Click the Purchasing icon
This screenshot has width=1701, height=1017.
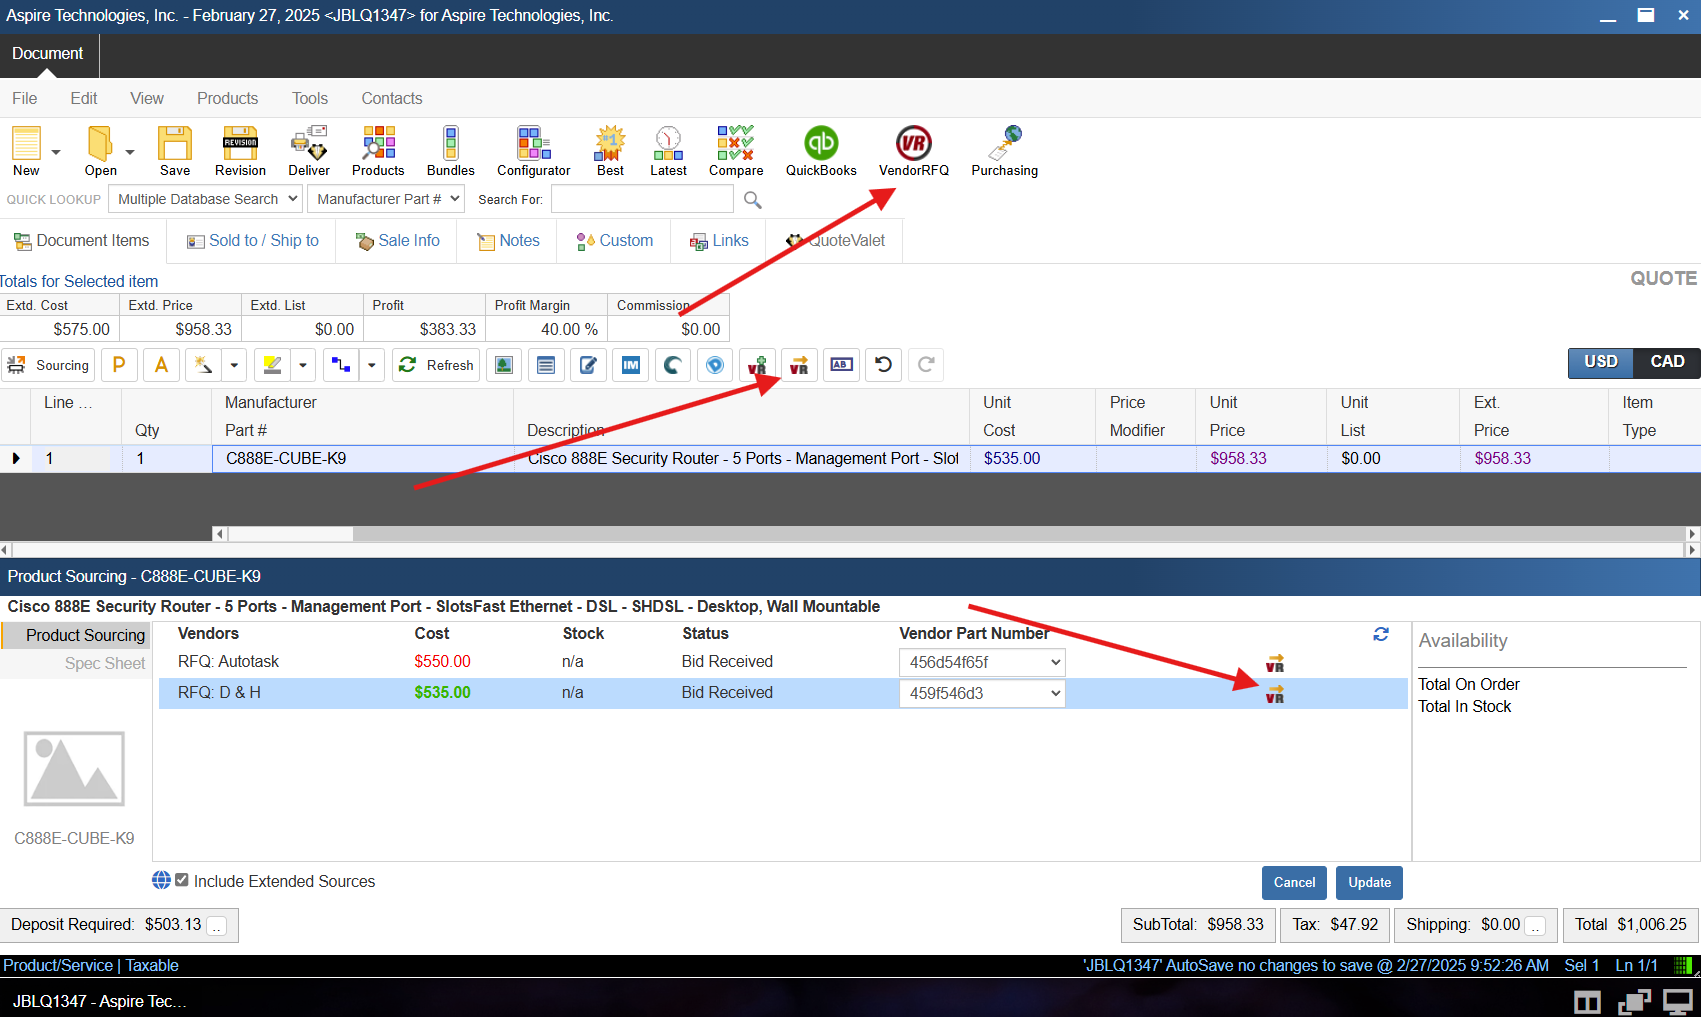1004,150
